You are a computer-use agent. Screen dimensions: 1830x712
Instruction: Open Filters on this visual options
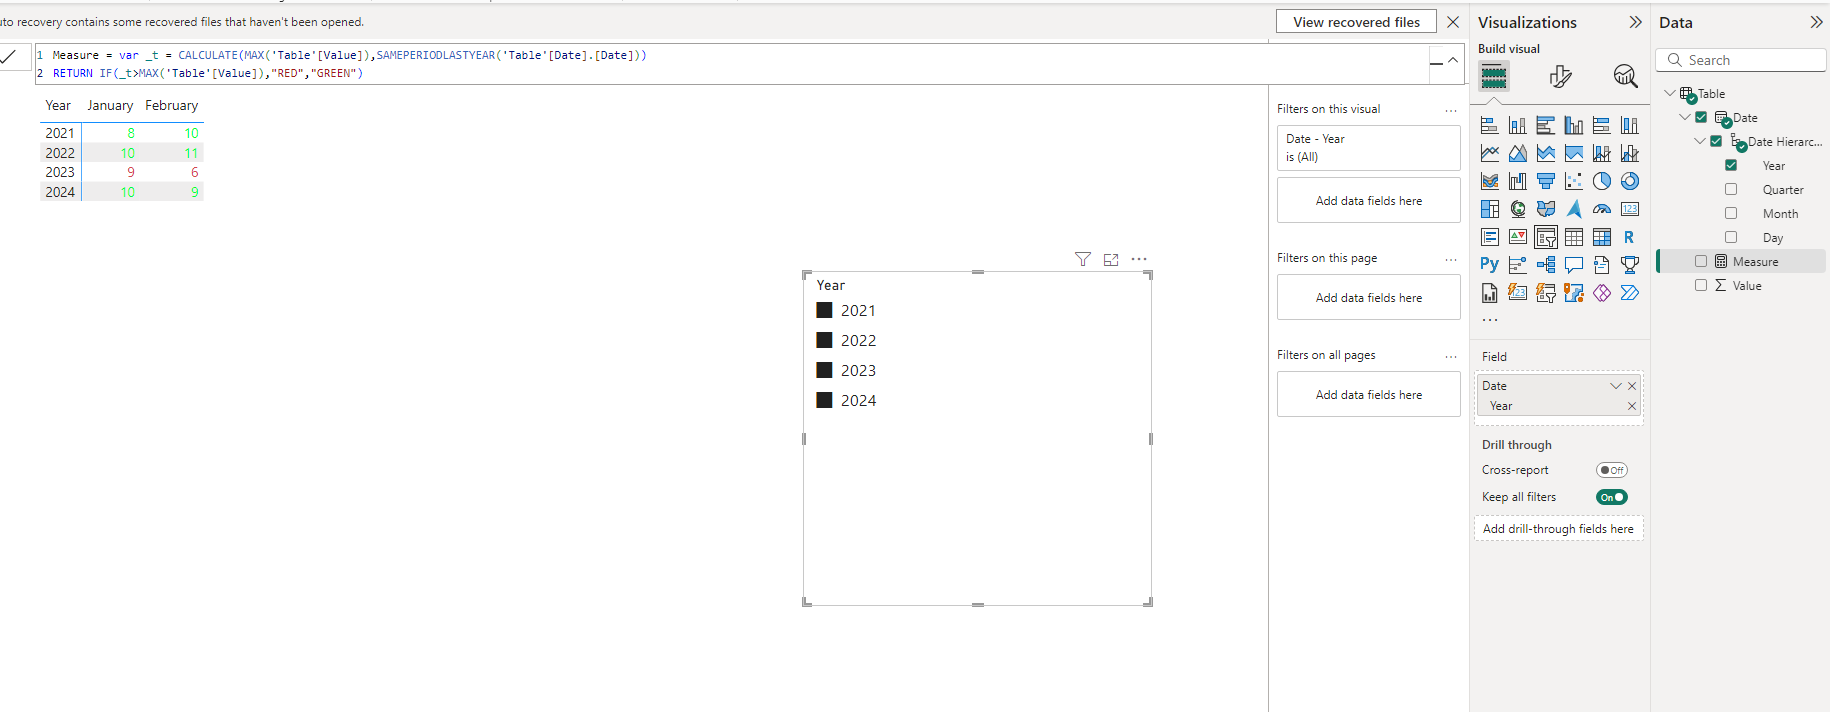pyautogui.click(x=1451, y=110)
